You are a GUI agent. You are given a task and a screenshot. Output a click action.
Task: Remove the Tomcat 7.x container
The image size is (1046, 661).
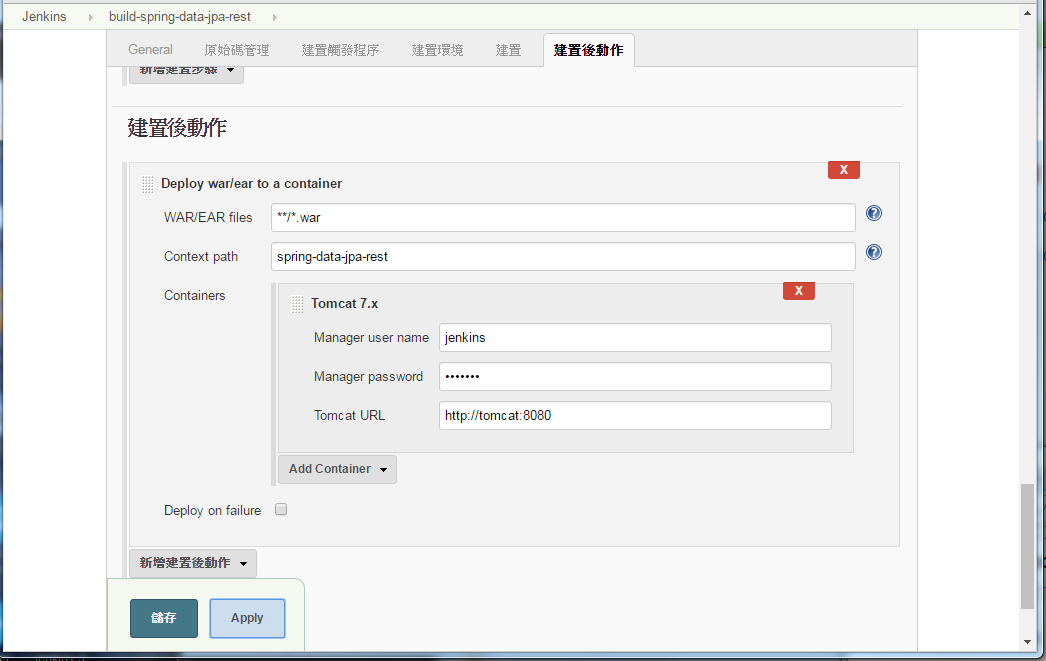tap(799, 291)
